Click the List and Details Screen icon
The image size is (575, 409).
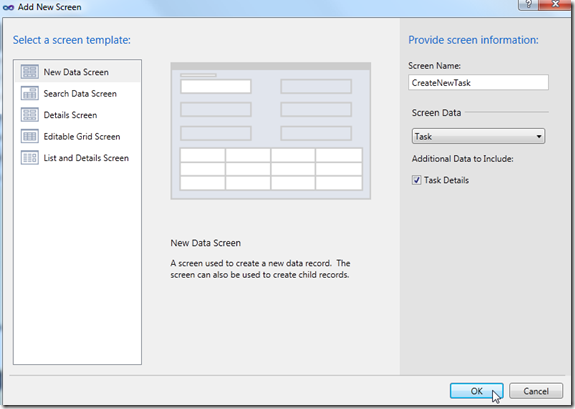29,158
